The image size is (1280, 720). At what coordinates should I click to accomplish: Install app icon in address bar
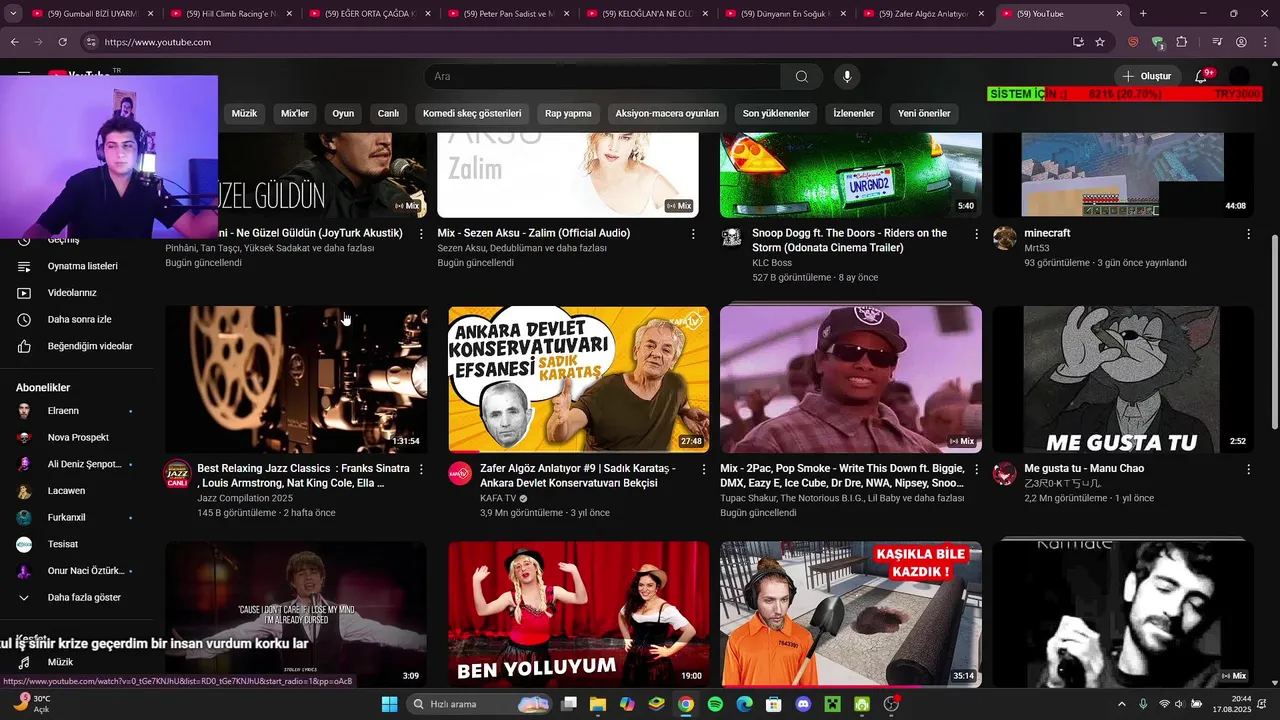pos(1078,42)
